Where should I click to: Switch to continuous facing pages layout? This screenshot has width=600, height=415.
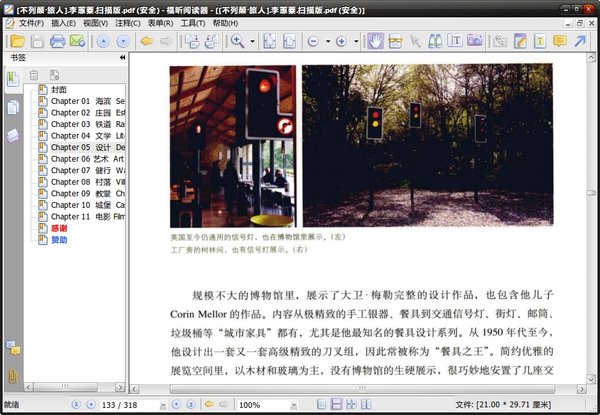pos(366,404)
